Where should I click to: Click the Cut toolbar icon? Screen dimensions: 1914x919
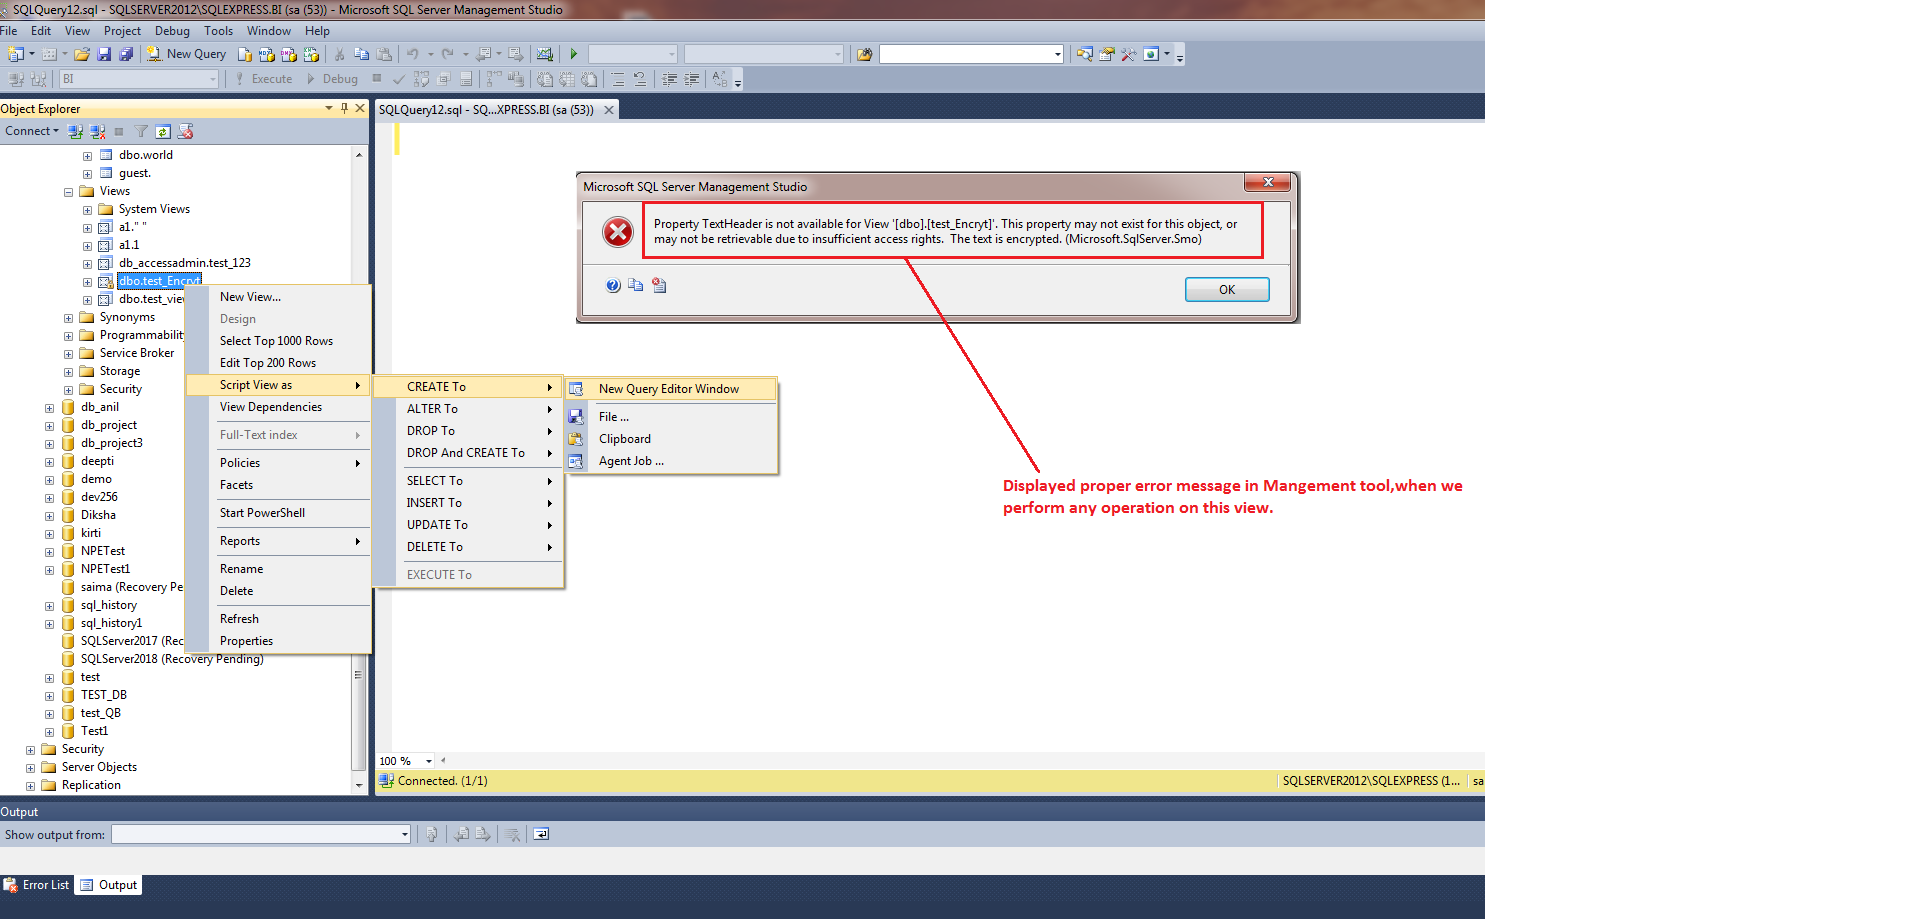[x=340, y=54]
